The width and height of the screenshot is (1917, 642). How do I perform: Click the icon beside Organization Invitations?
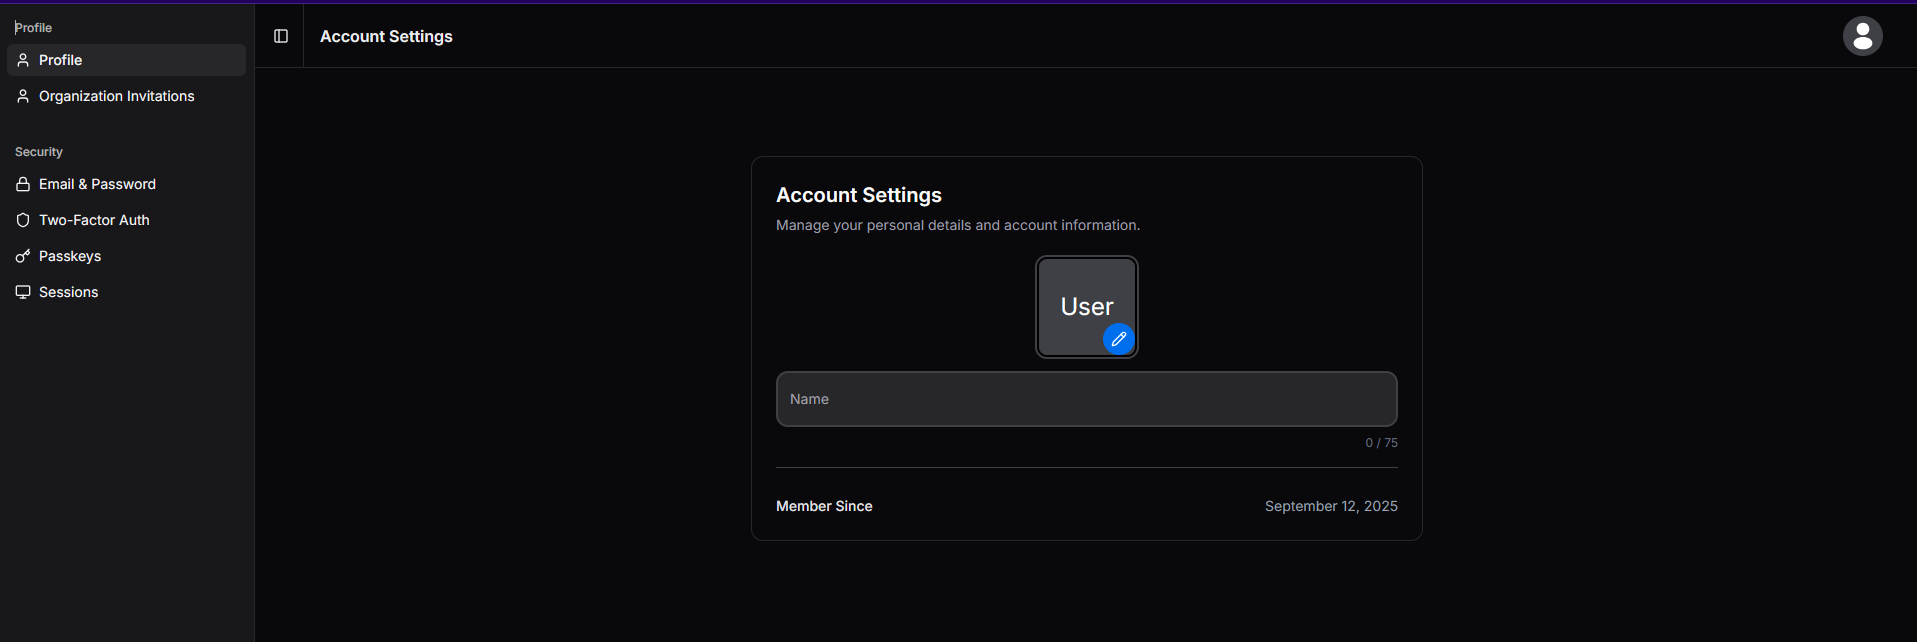click(x=23, y=96)
